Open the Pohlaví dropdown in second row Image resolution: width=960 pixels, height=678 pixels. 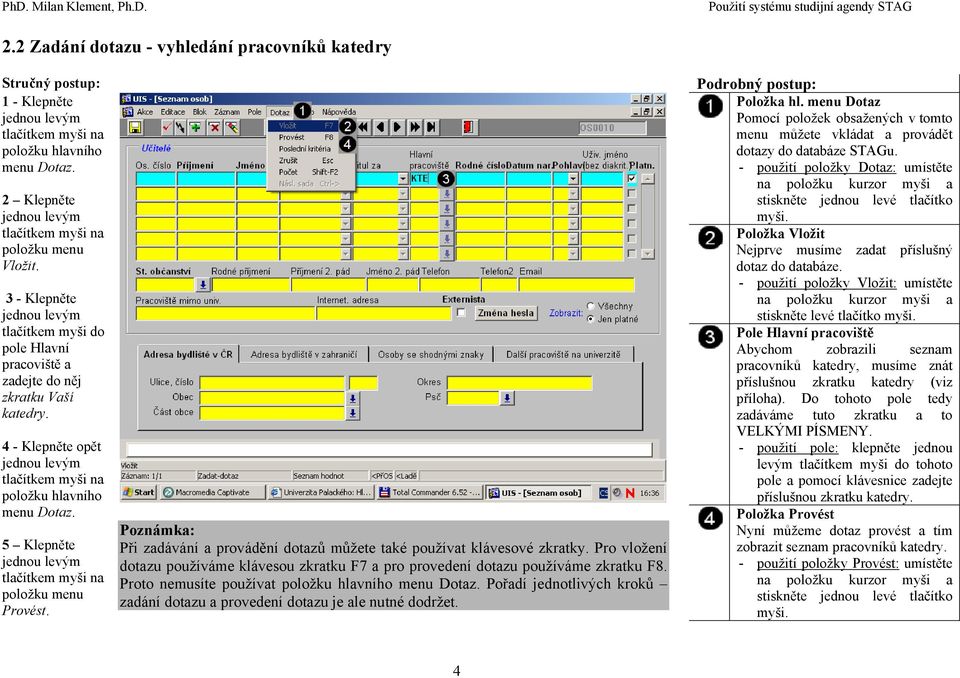click(573, 194)
